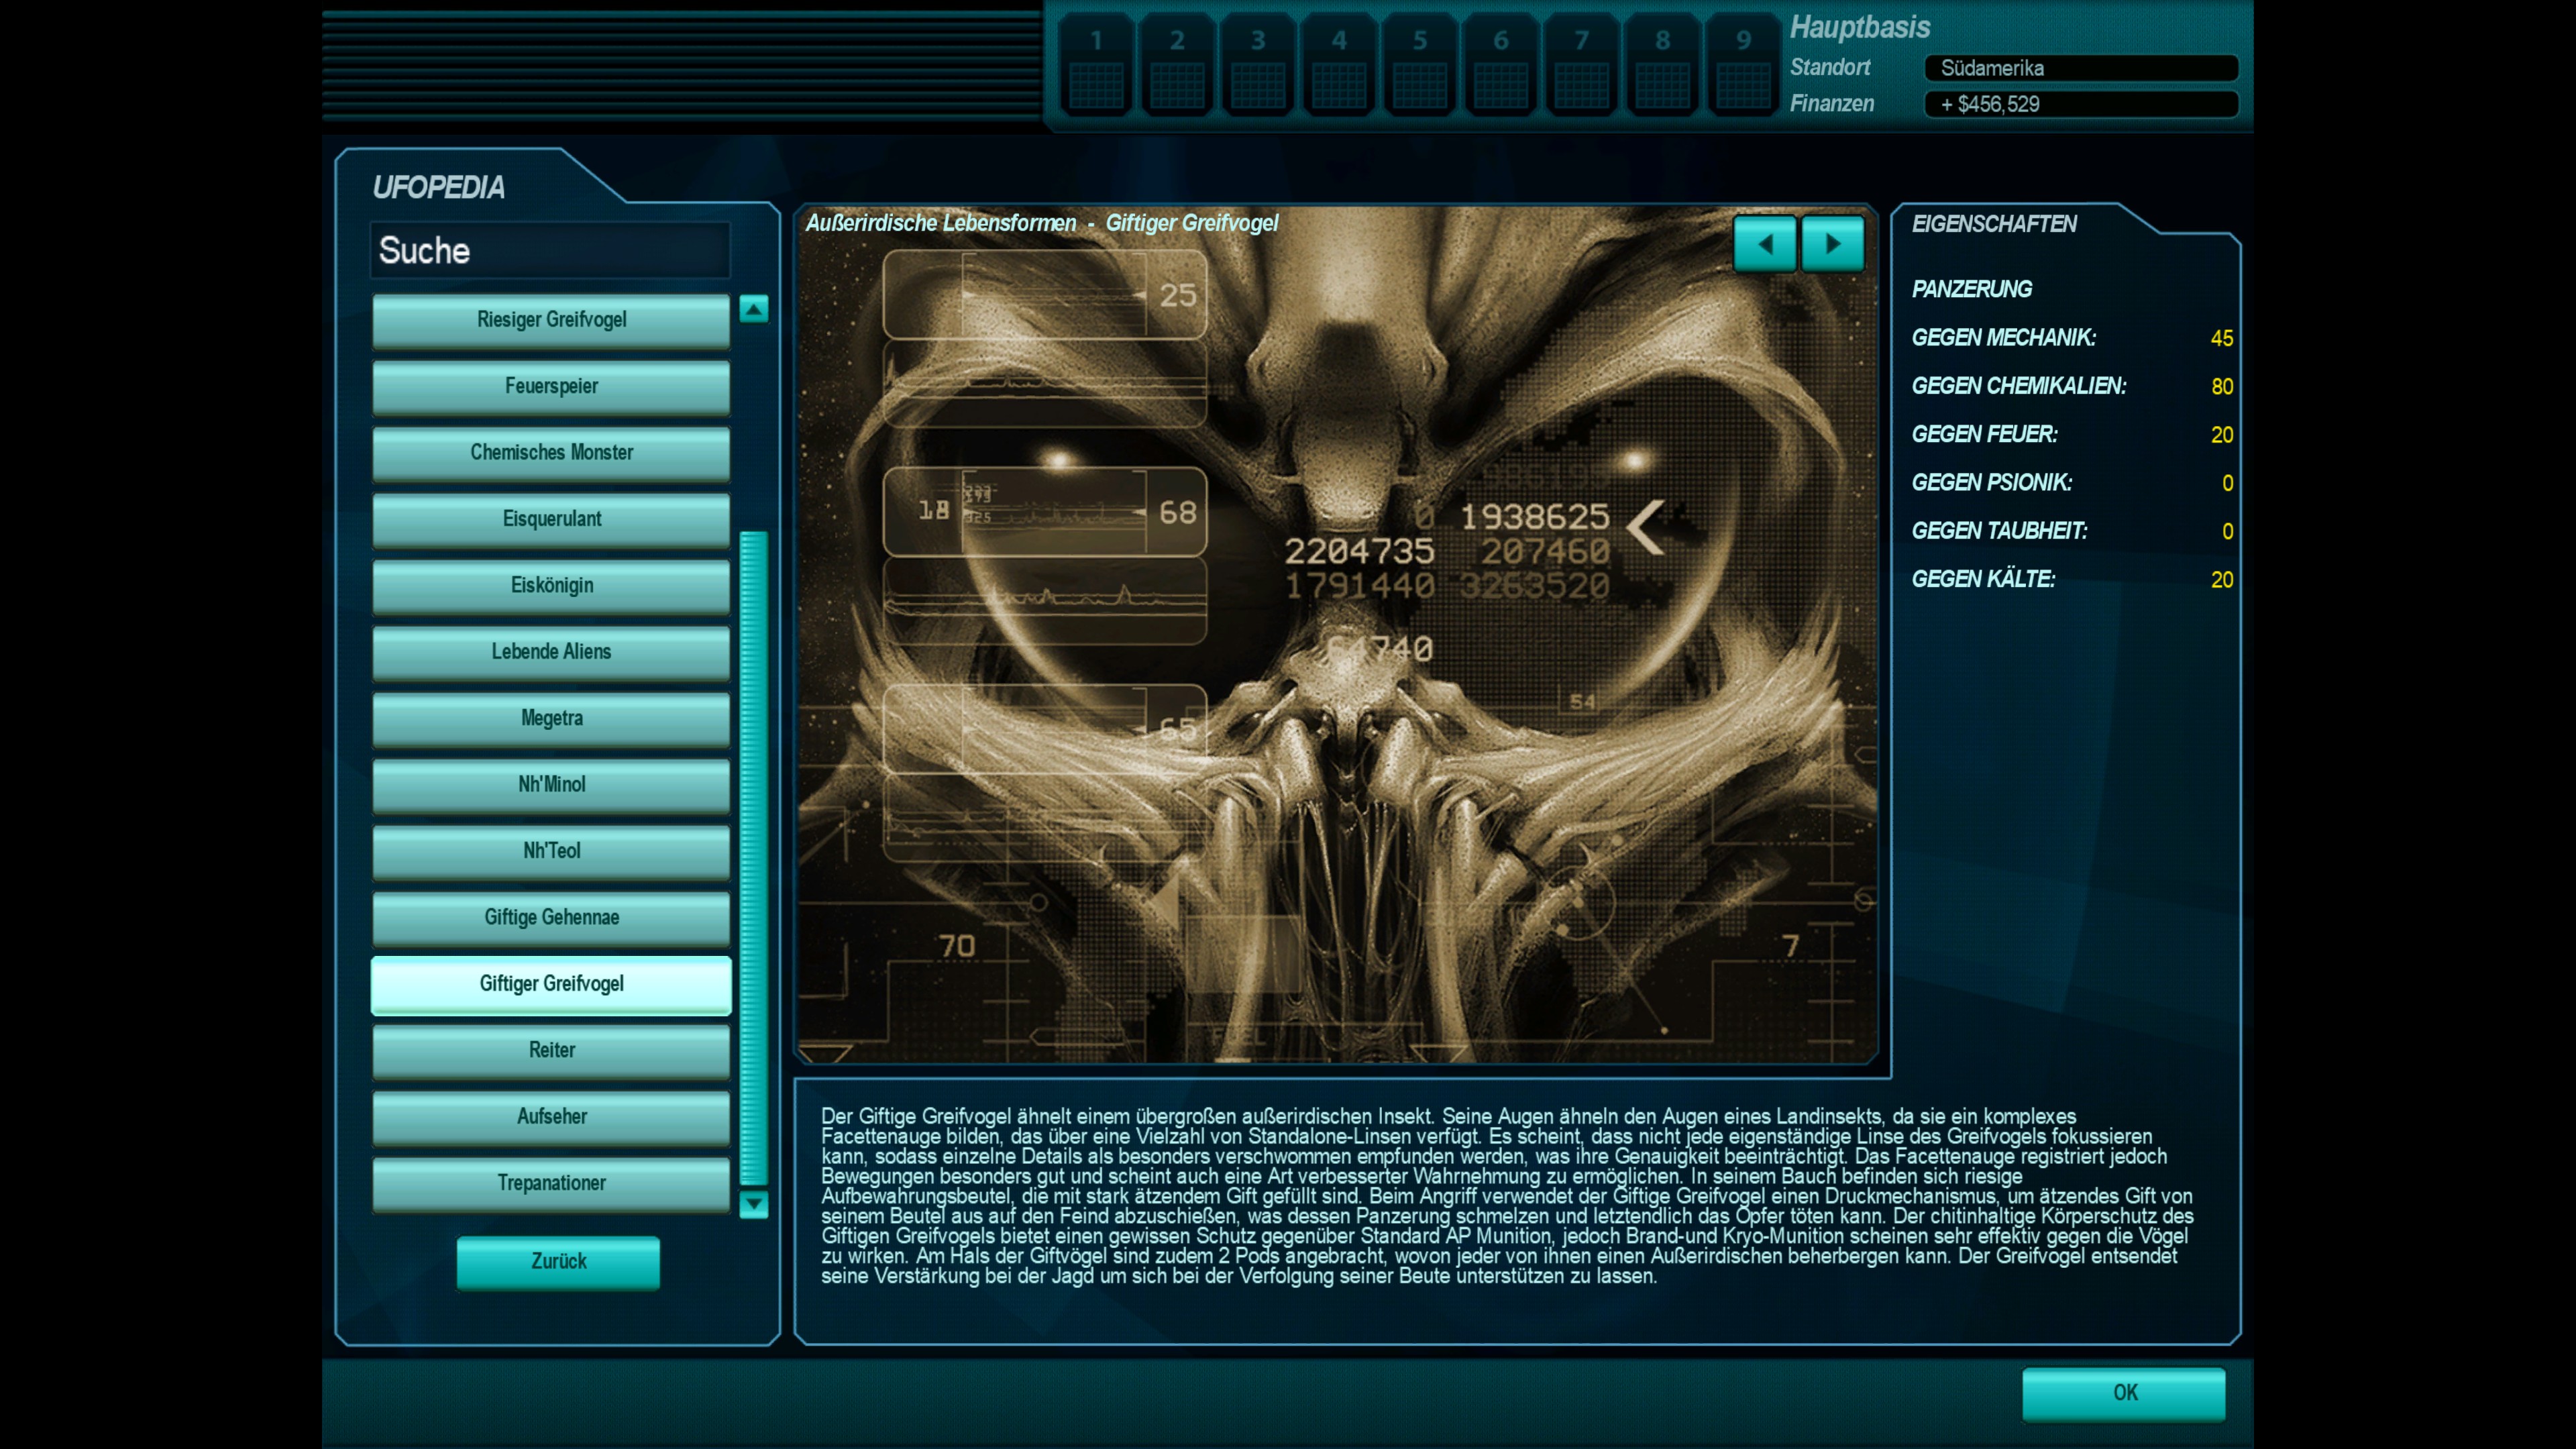Confirm with the OK button
This screenshot has width=2576, height=1449.
(2123, 1393)
